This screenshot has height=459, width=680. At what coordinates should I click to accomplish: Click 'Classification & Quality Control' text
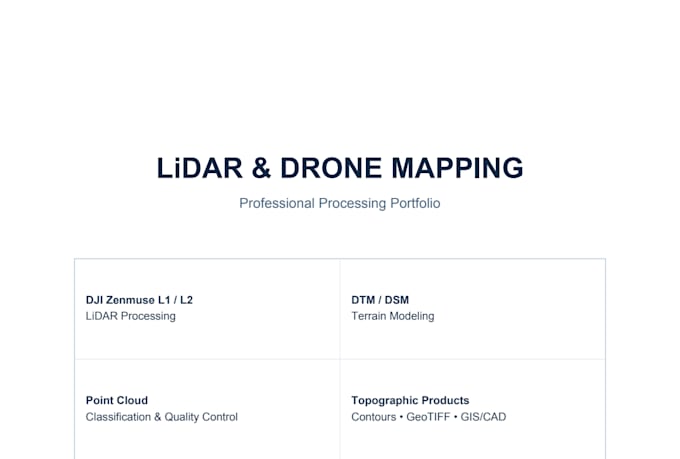[162, 417]
